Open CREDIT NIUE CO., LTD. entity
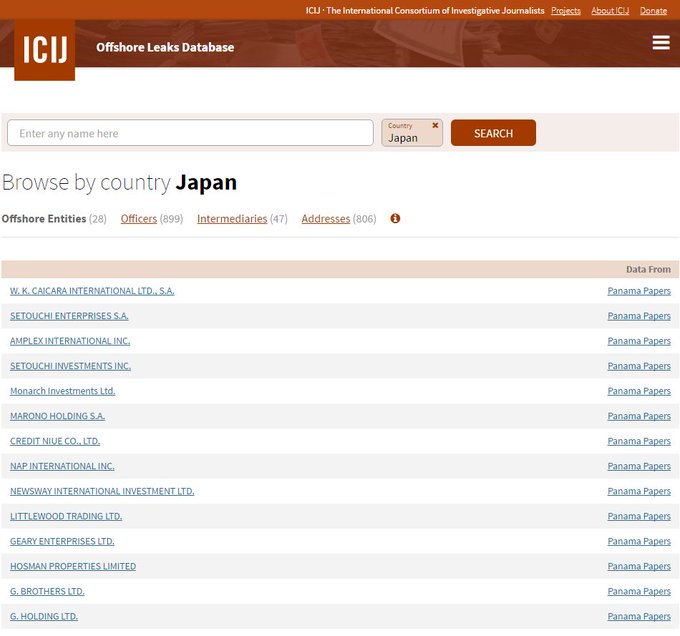680x636 pixels. tap(55, 441)
